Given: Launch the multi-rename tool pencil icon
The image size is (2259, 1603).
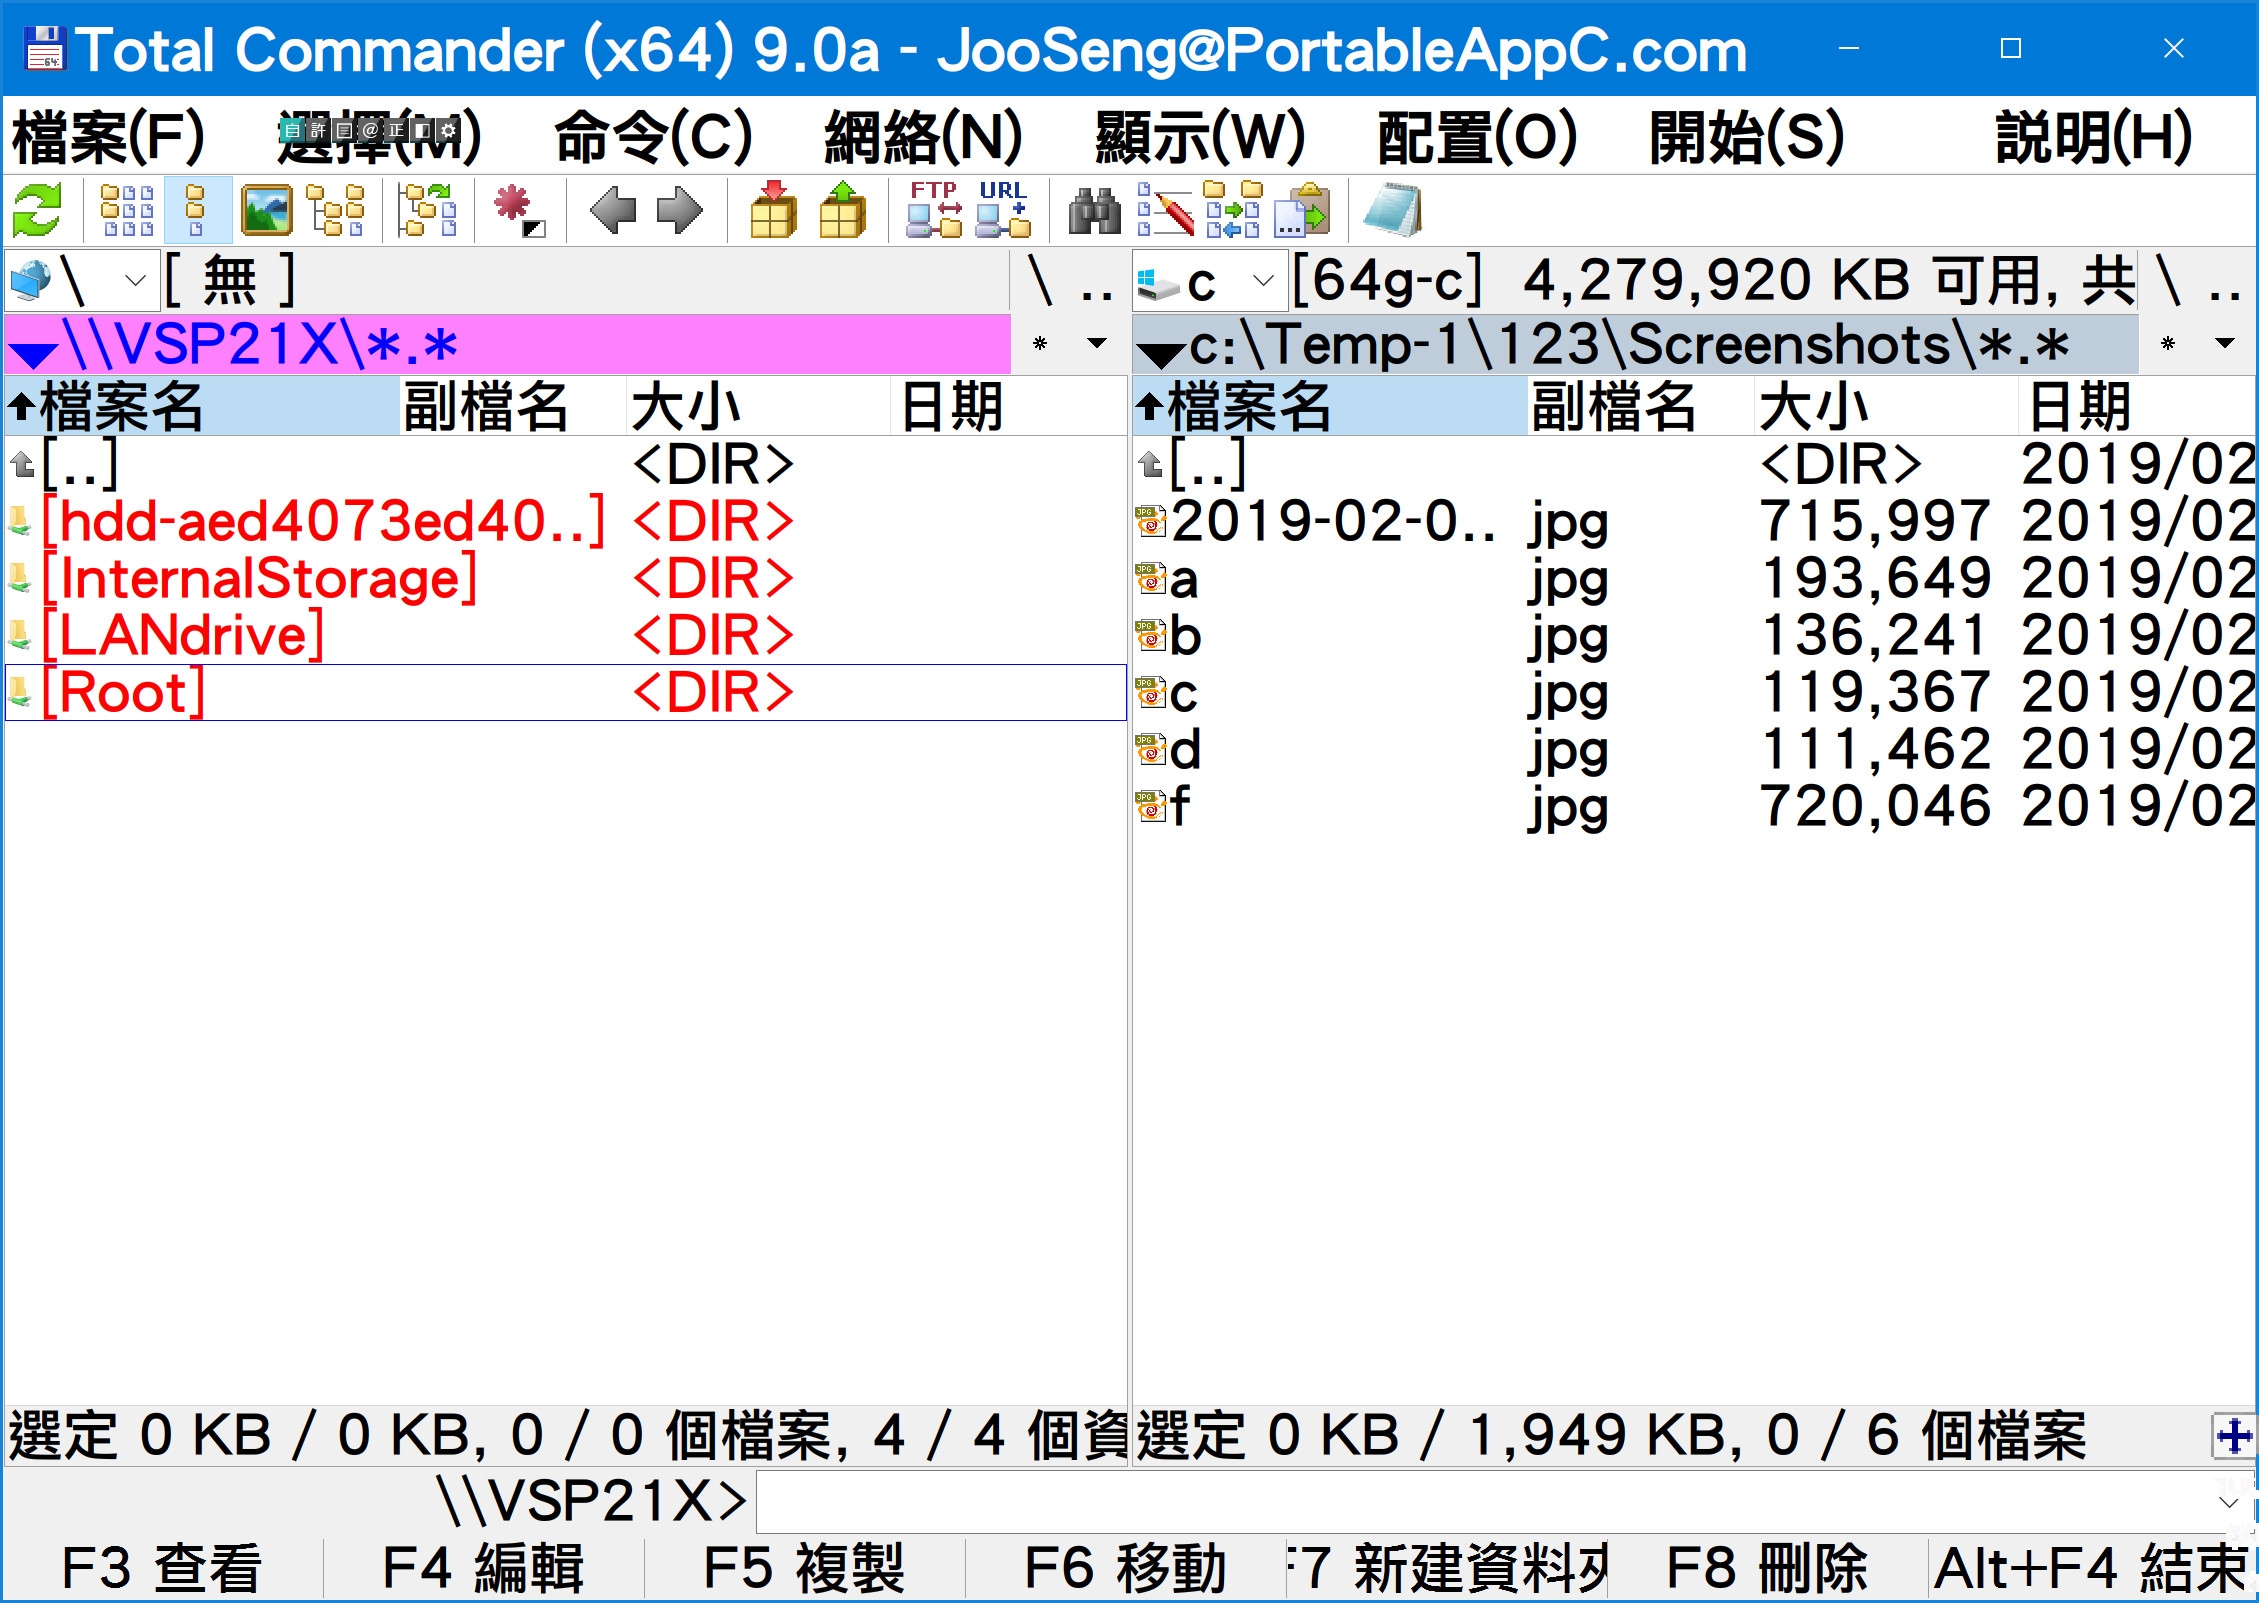Looking at the screenshot, I should (1165, 210).
